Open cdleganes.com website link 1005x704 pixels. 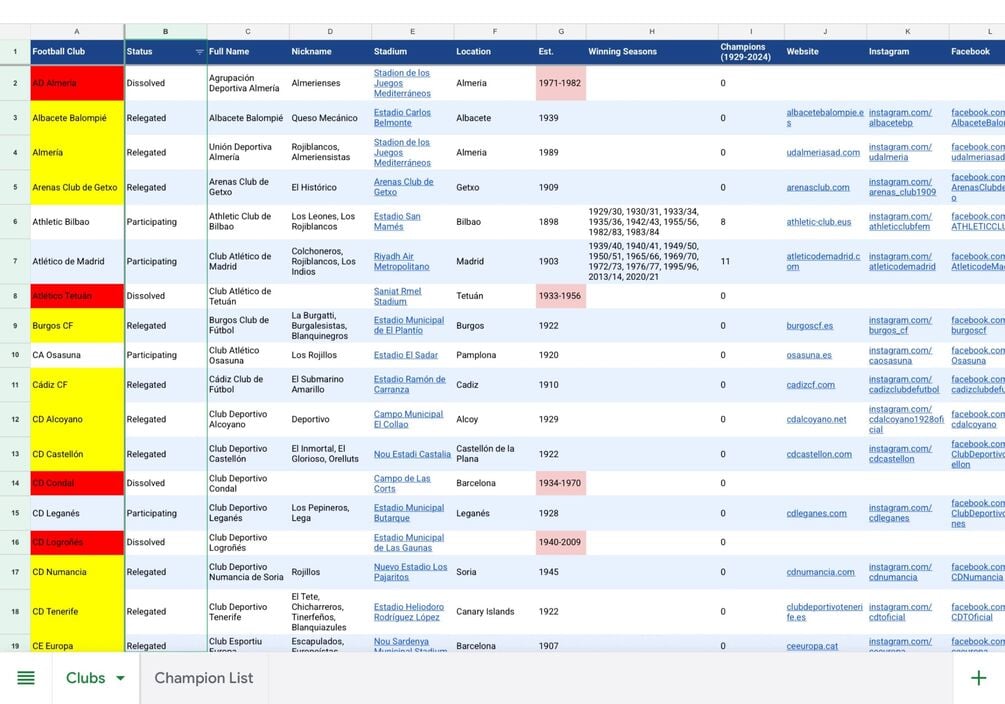(x=817, y=513)
